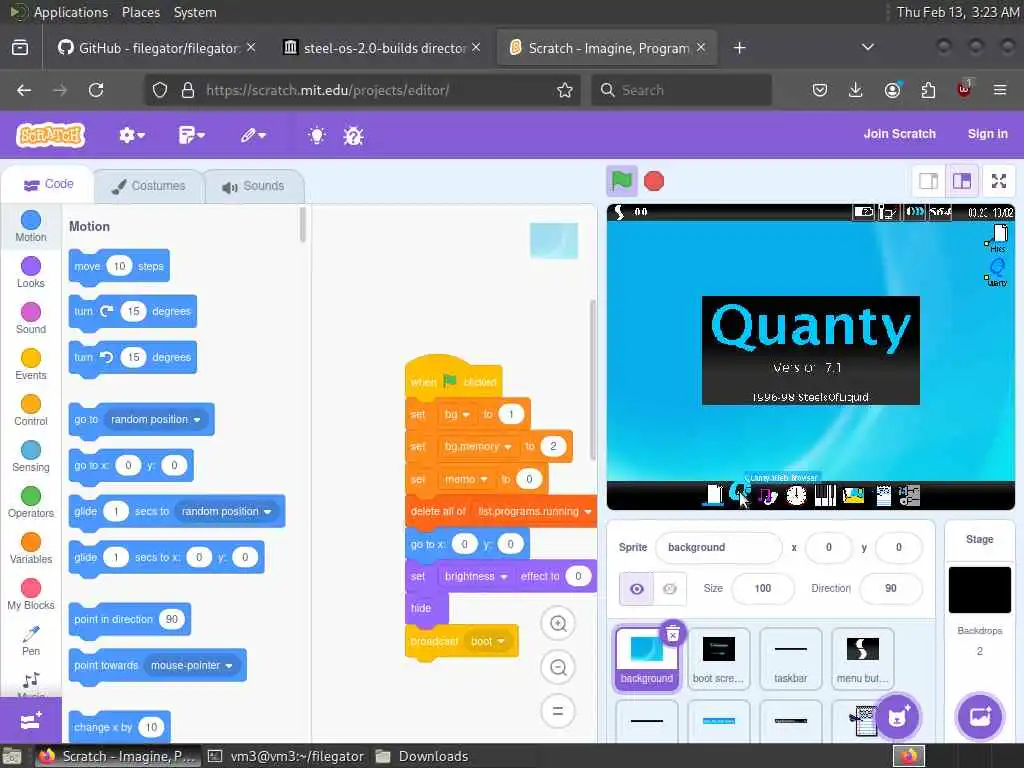
Task: Click the 'hide' block in the script
Action: [x=426, y=608]
